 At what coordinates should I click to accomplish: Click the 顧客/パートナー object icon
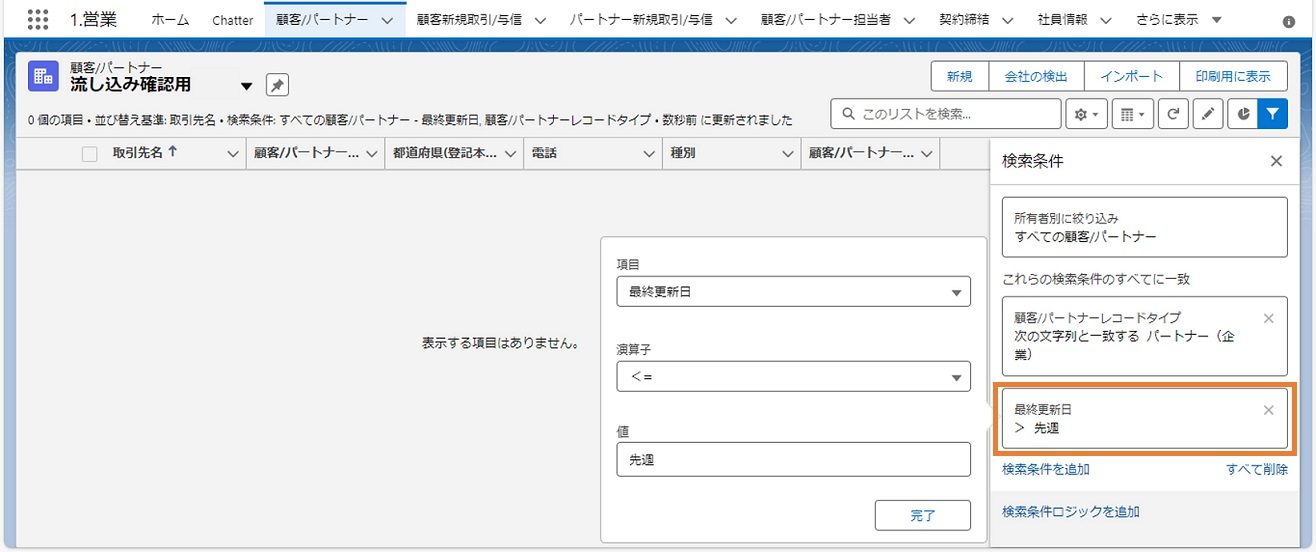[43, 76]
